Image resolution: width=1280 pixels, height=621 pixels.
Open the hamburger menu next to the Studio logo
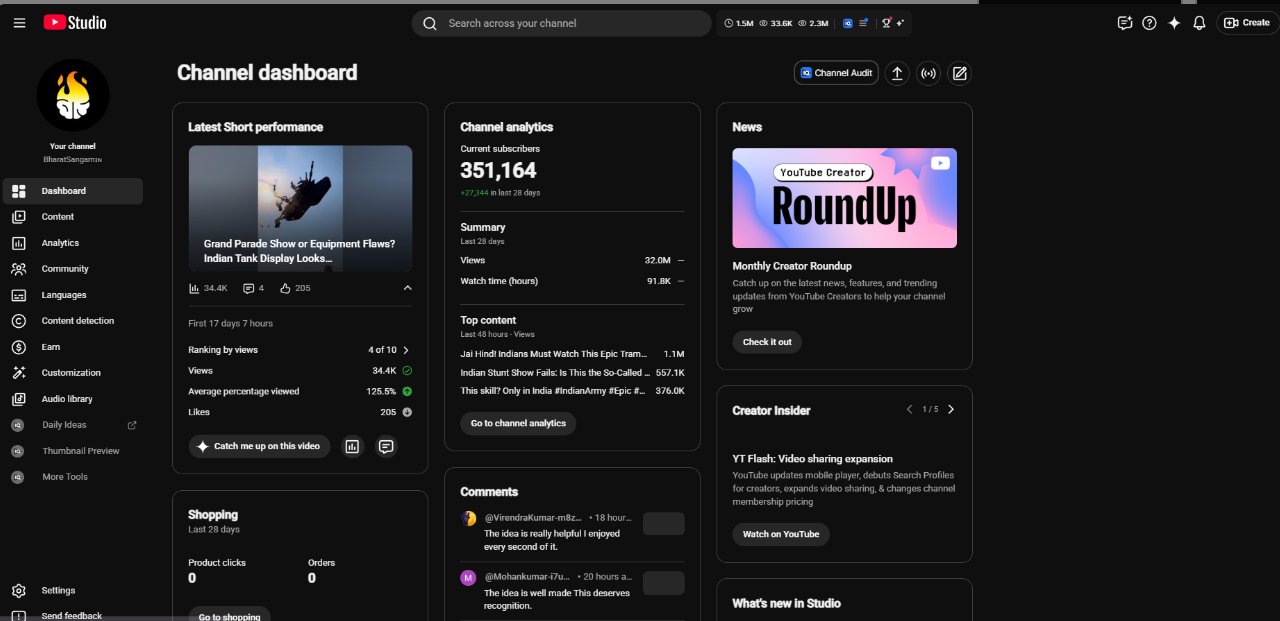point(19,23)
